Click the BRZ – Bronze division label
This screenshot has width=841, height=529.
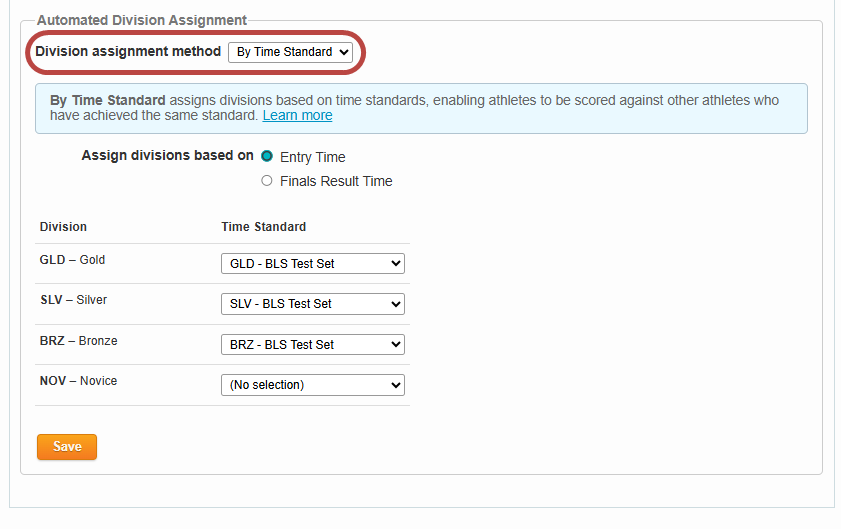tap(78, 341)
